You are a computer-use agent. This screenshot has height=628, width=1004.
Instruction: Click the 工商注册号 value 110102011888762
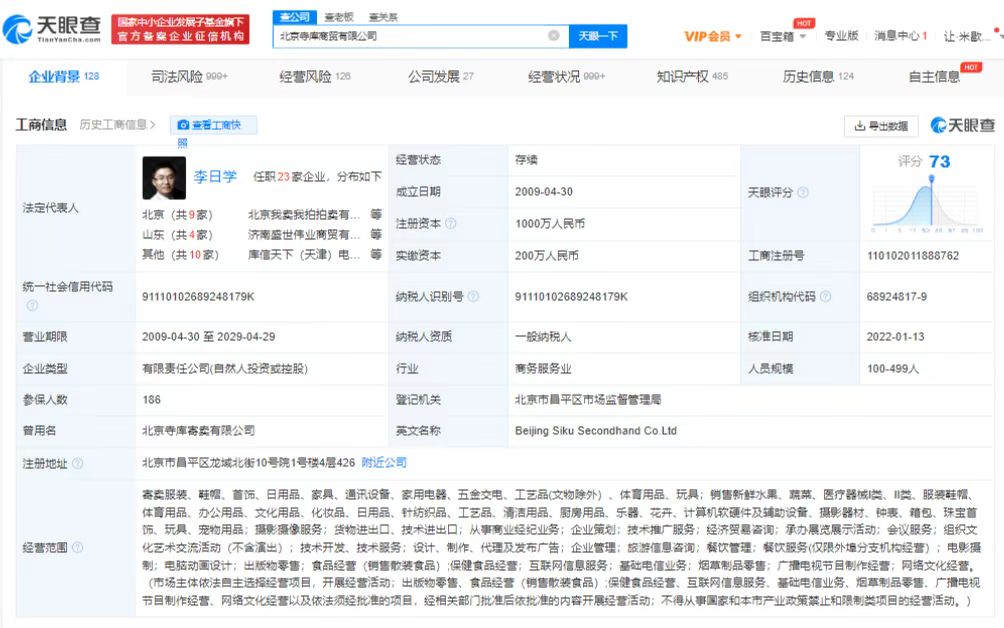[913, 255]
